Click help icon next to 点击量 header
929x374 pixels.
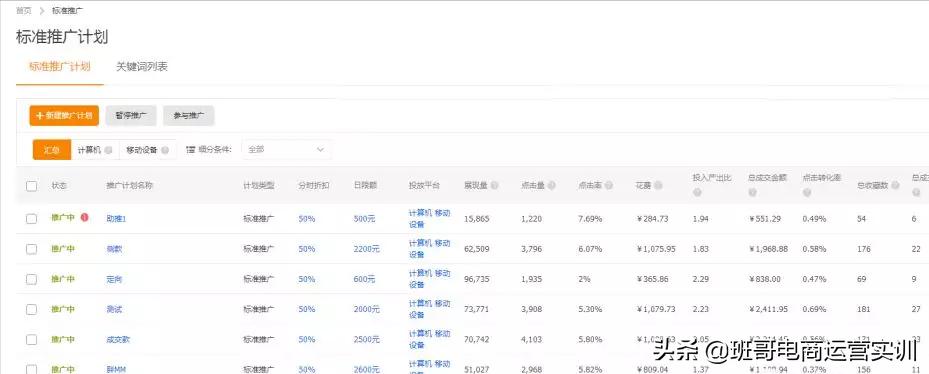click(552, 186)
